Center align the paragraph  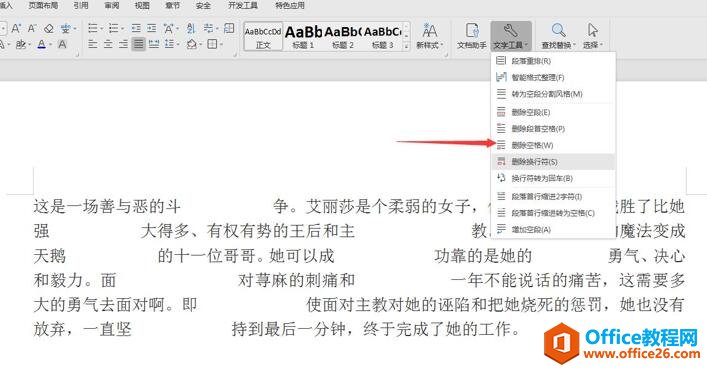point(108,44)
